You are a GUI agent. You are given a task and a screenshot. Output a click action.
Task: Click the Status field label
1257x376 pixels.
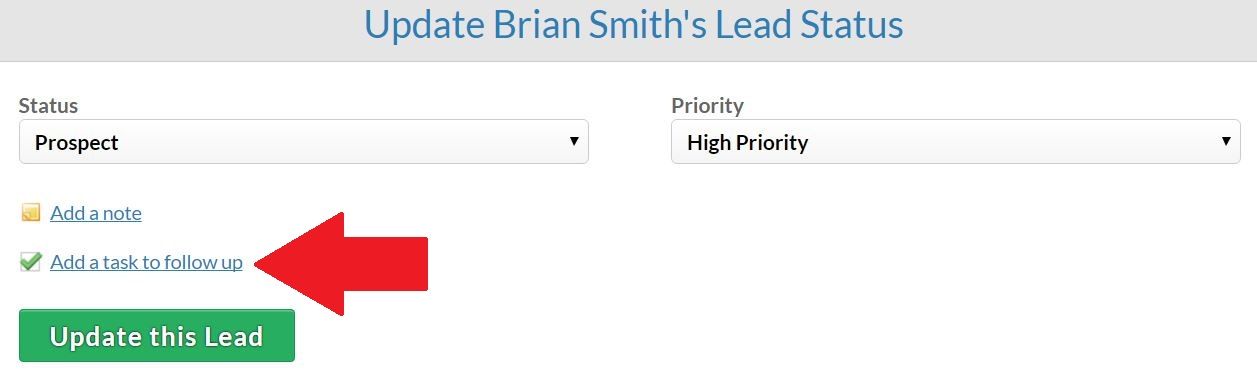point(48,105)
